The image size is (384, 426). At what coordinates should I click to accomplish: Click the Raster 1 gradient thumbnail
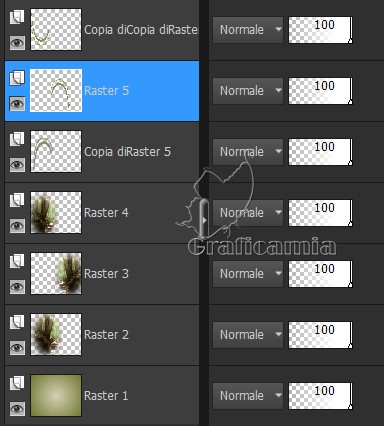[x=56, y=395]
